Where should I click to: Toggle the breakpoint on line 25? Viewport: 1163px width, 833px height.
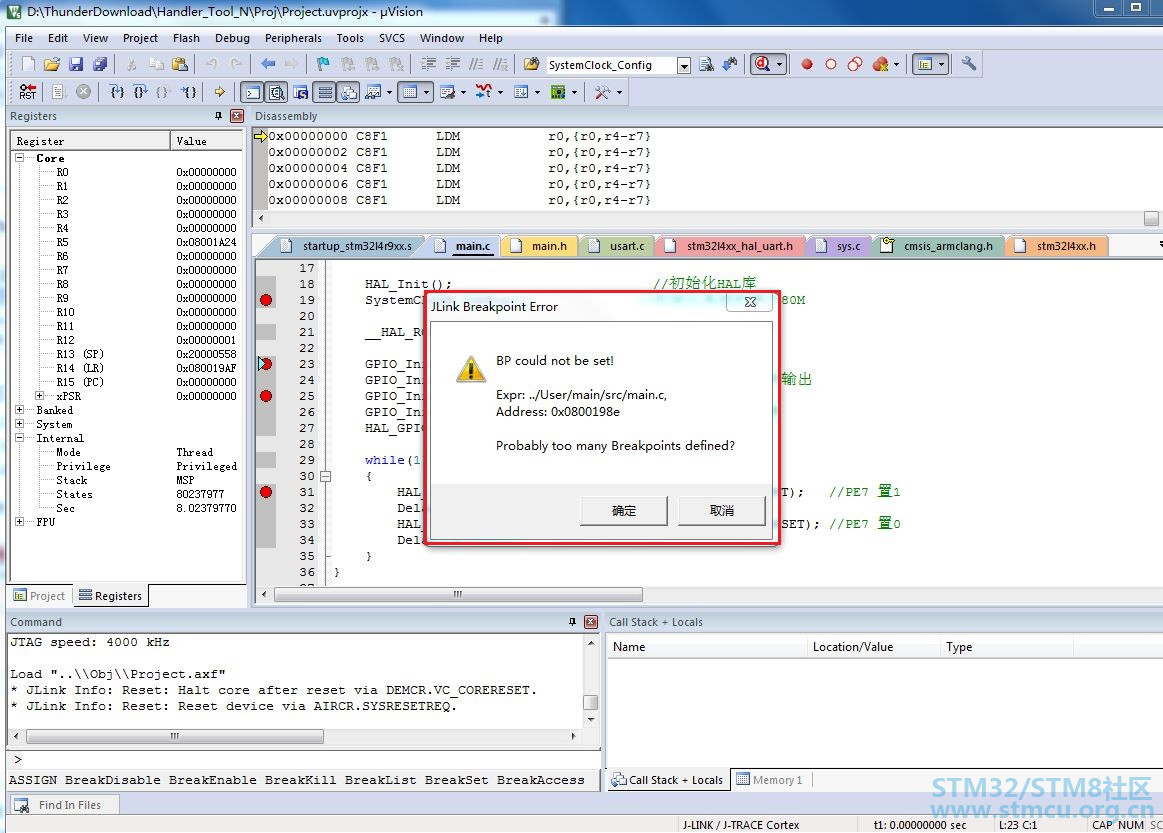[x=266, y=396]
